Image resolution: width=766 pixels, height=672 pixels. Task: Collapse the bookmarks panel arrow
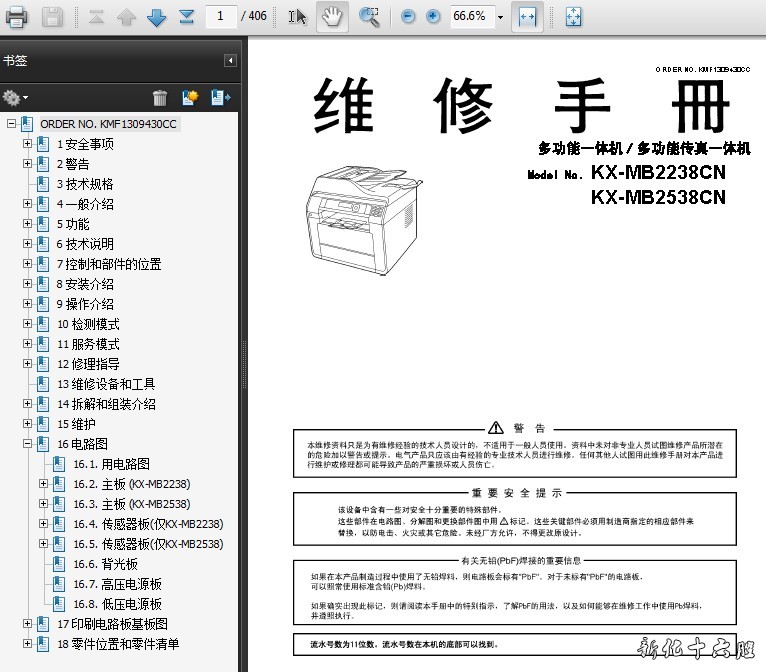pyautogui.click(x=230, y=61)
